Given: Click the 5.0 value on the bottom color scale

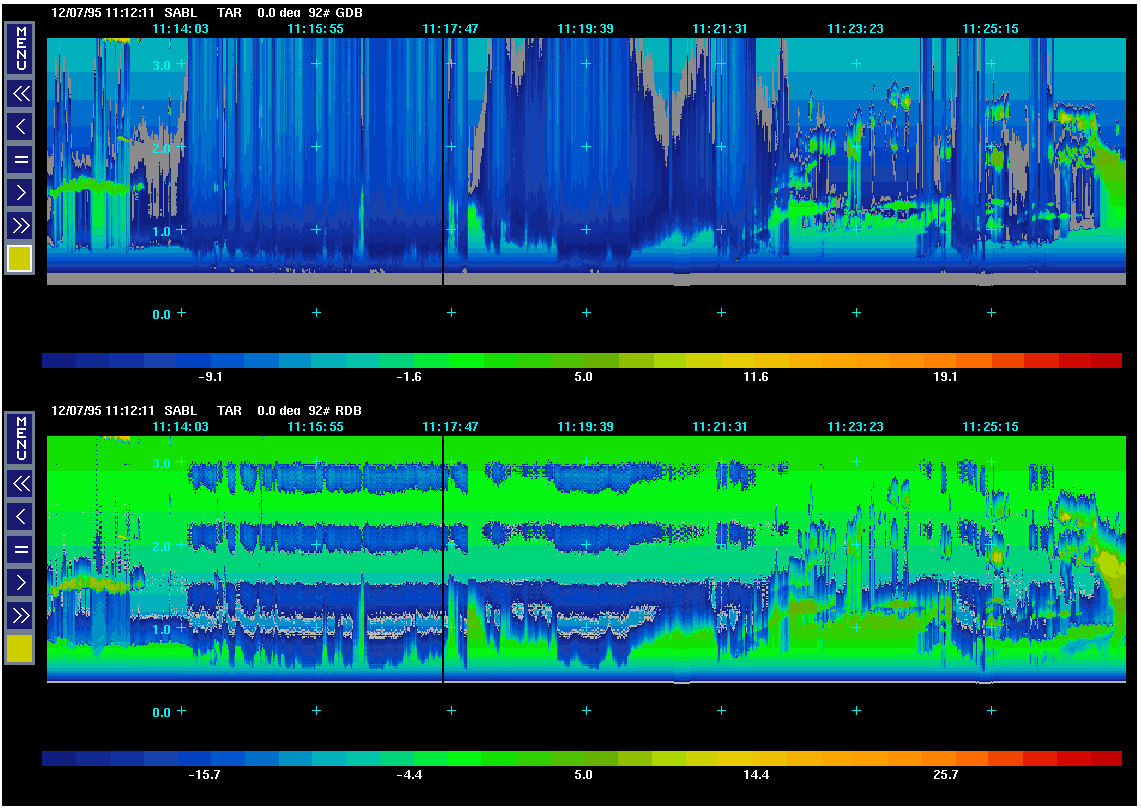Looking at the screenshot, I should (x=584, y=775).
